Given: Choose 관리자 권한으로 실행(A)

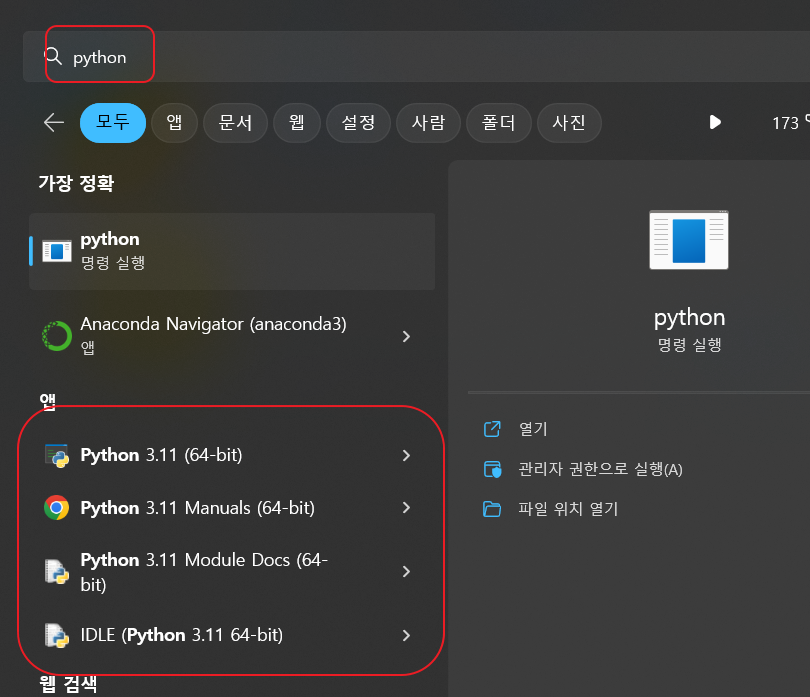Looking at the screenshot, I should (600, 469).
